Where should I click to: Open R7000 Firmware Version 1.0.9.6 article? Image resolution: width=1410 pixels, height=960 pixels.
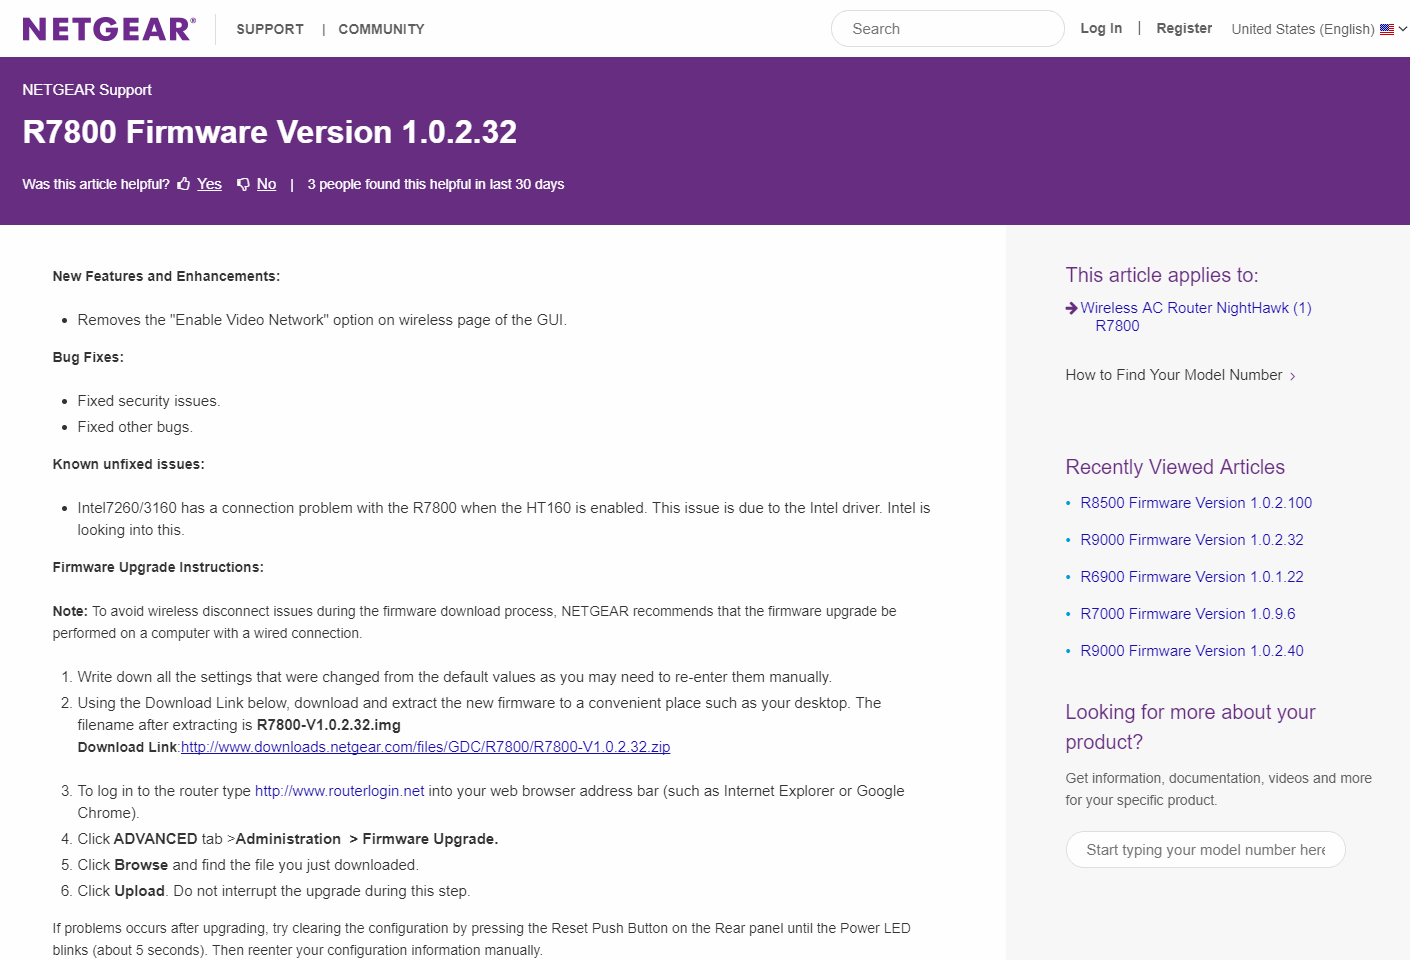pyautogui.click(x=1188, y=614)
